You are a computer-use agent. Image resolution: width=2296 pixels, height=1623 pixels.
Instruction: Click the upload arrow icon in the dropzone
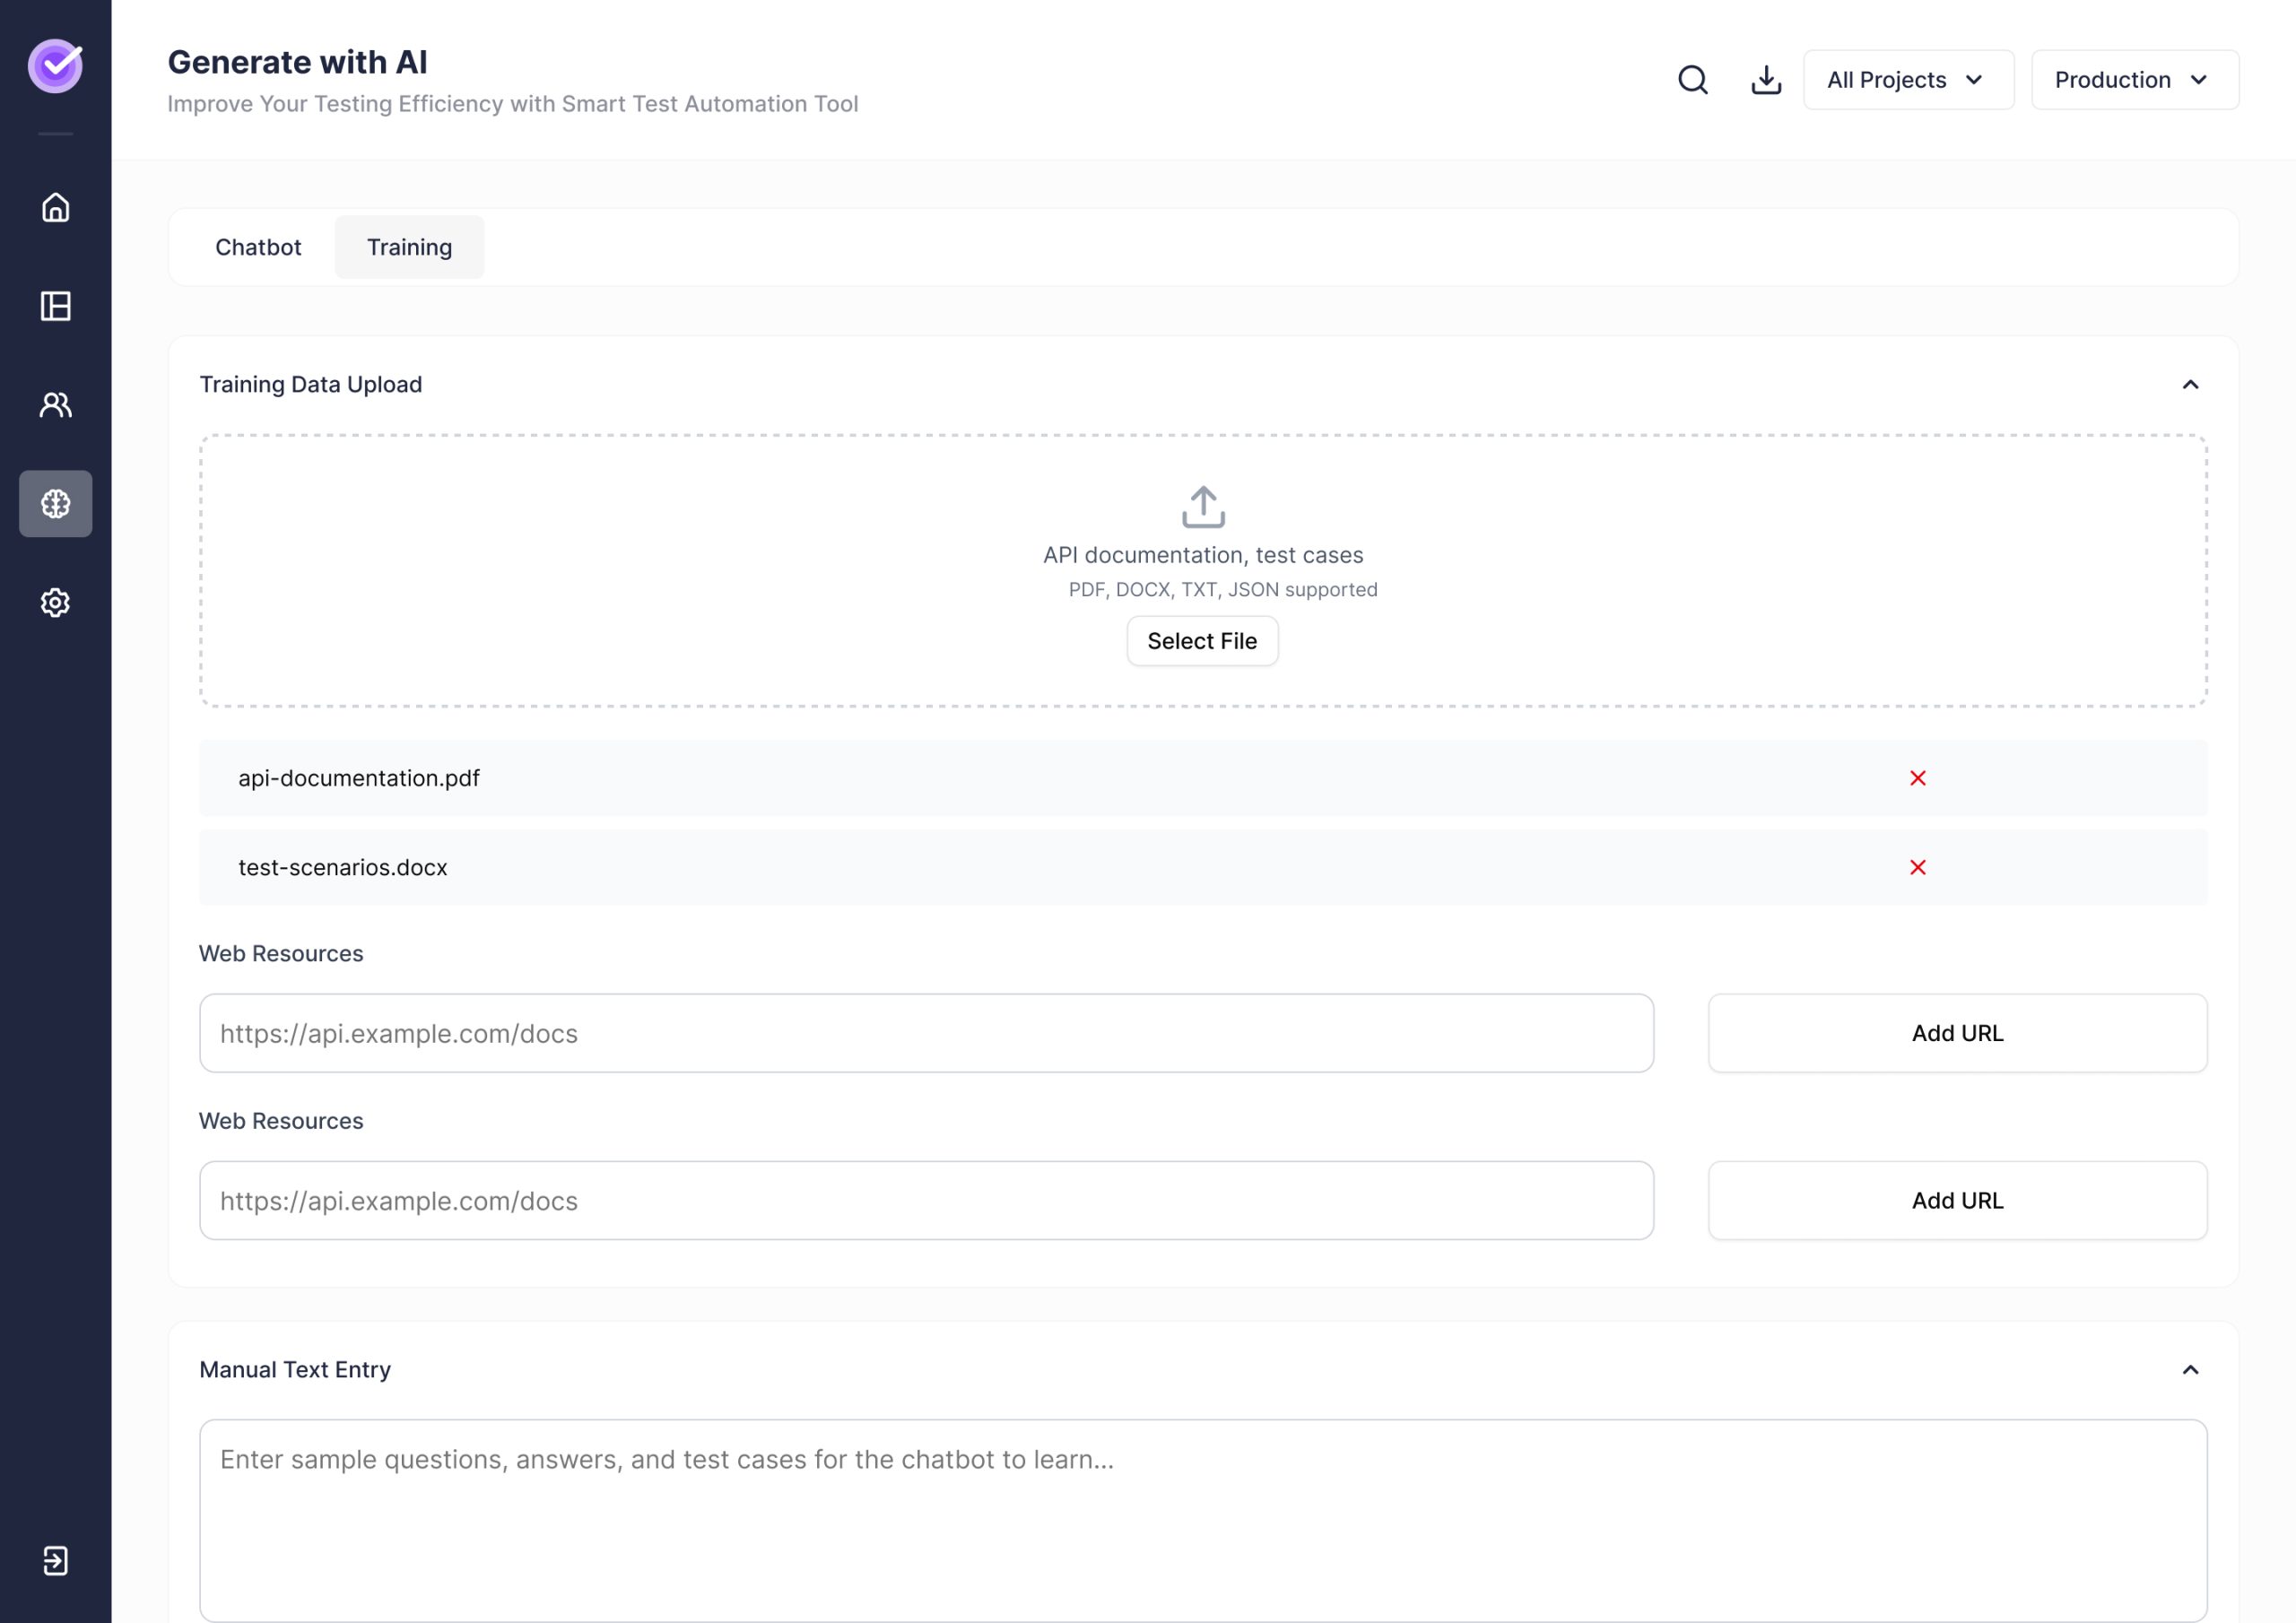(x=1203, y=507)
